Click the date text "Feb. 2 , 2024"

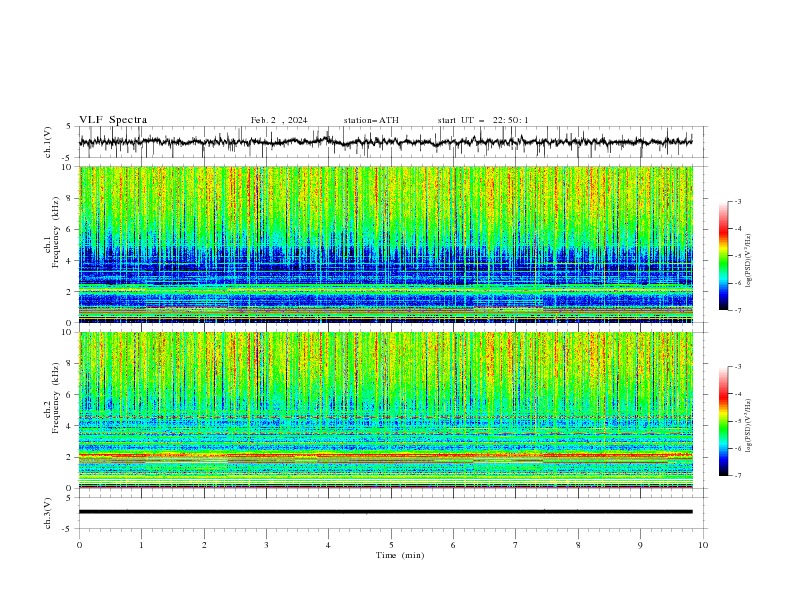tap(279, 120)
